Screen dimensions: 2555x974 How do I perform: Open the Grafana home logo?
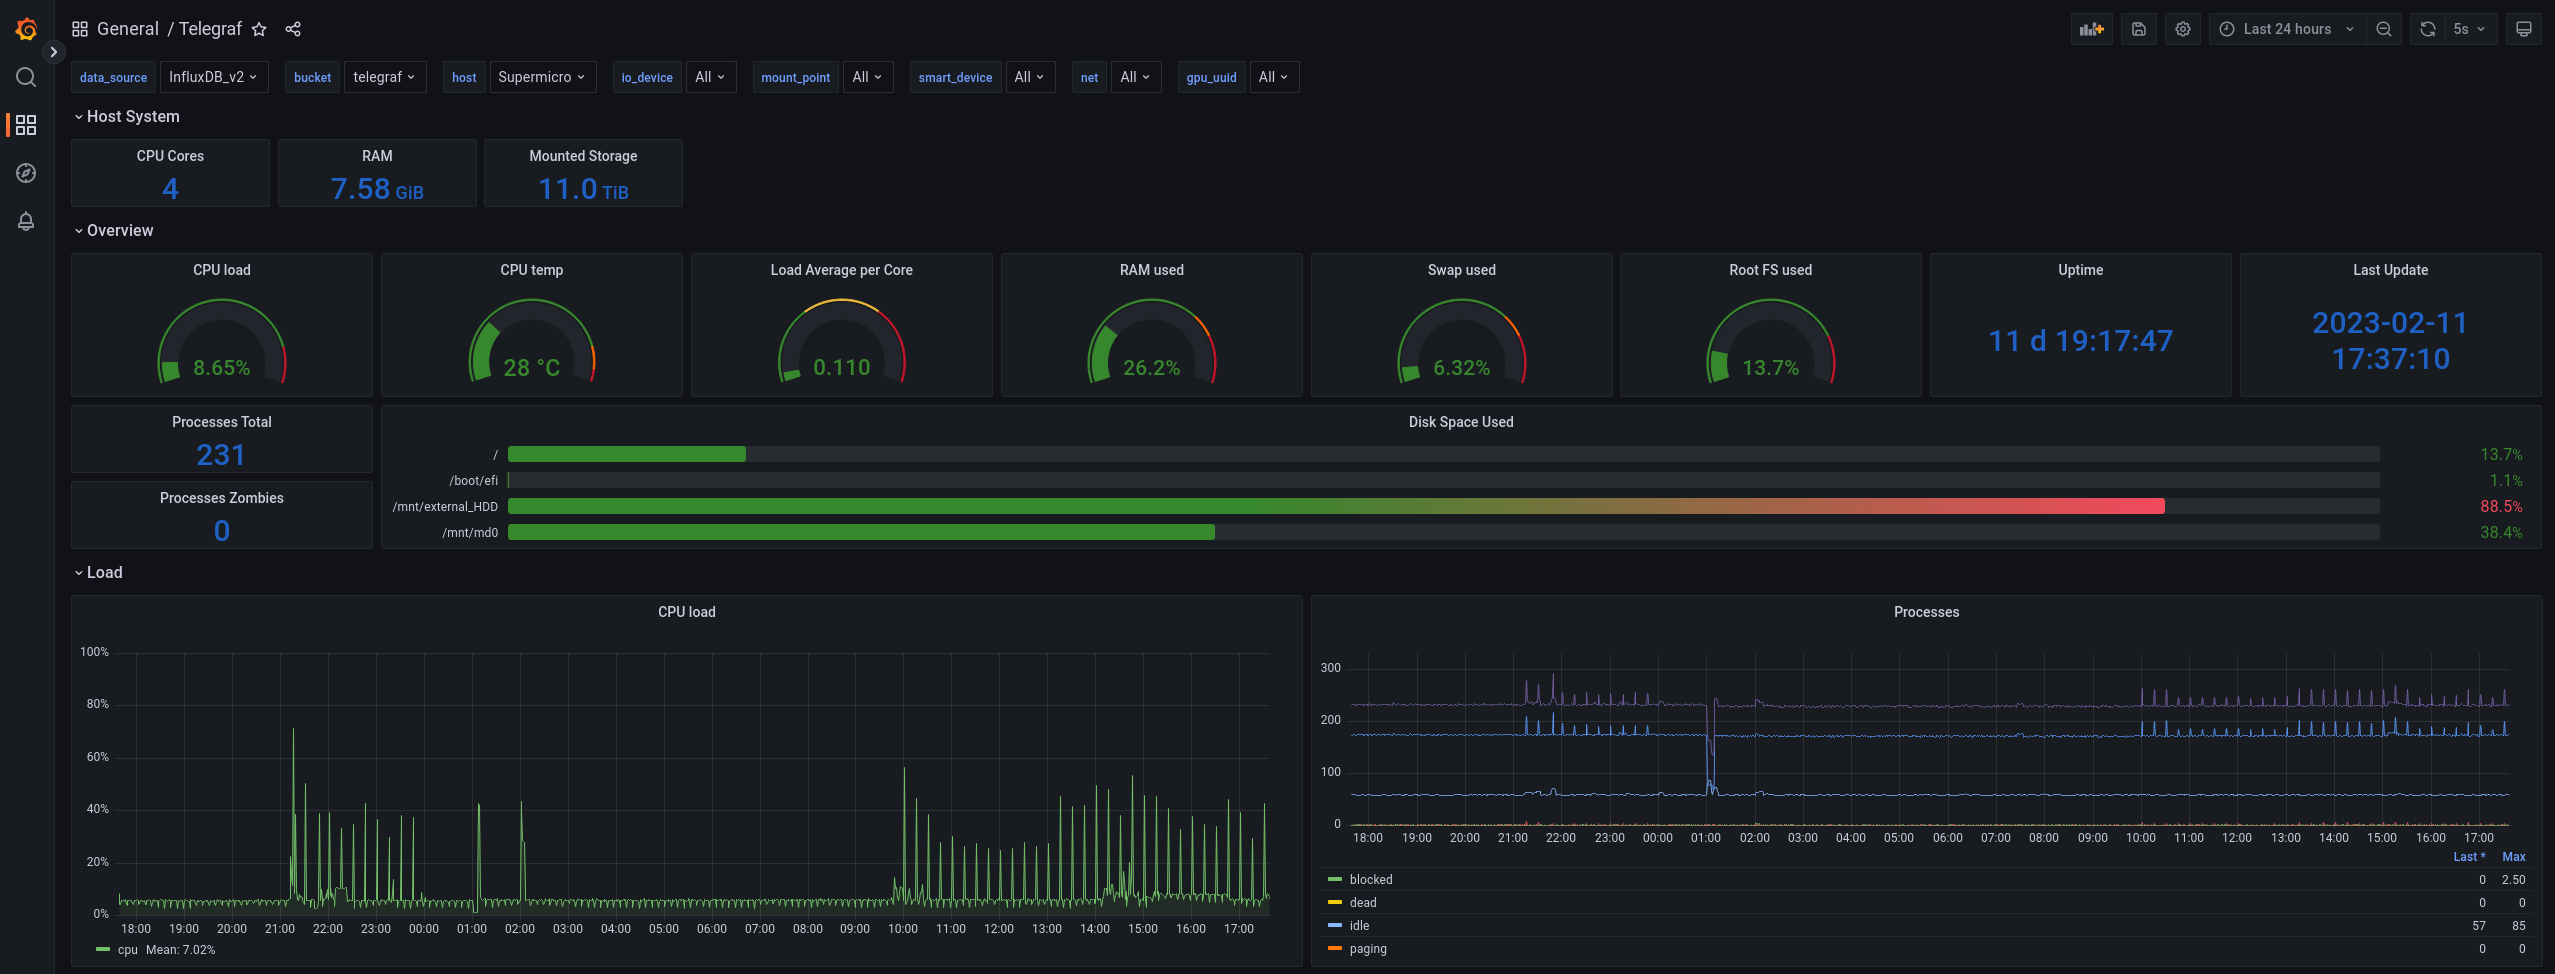coord(26,29)
